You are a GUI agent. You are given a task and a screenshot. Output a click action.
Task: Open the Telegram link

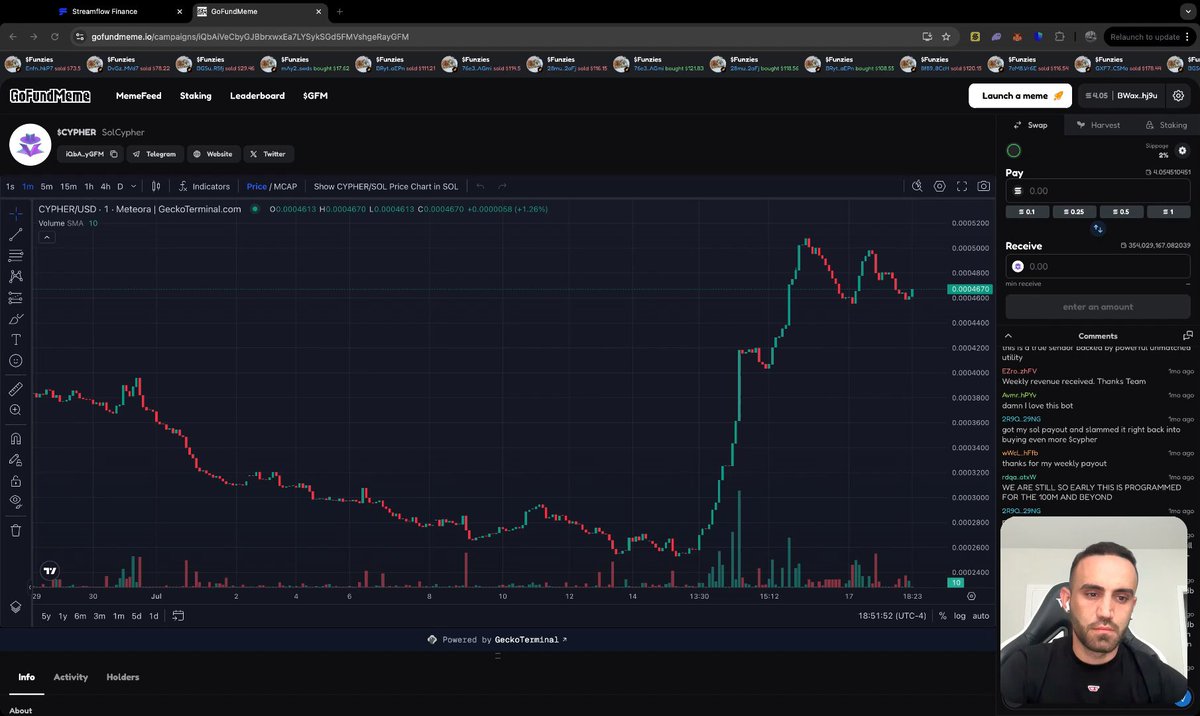156,154
